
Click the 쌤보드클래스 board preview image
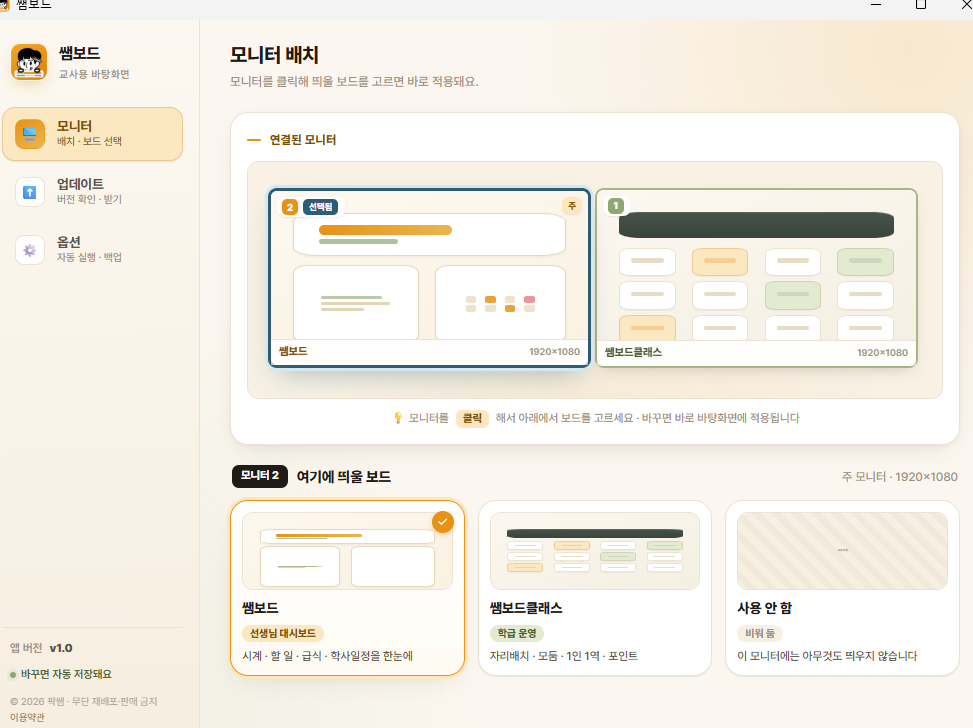pyautogui.click(x=594, y=551)
